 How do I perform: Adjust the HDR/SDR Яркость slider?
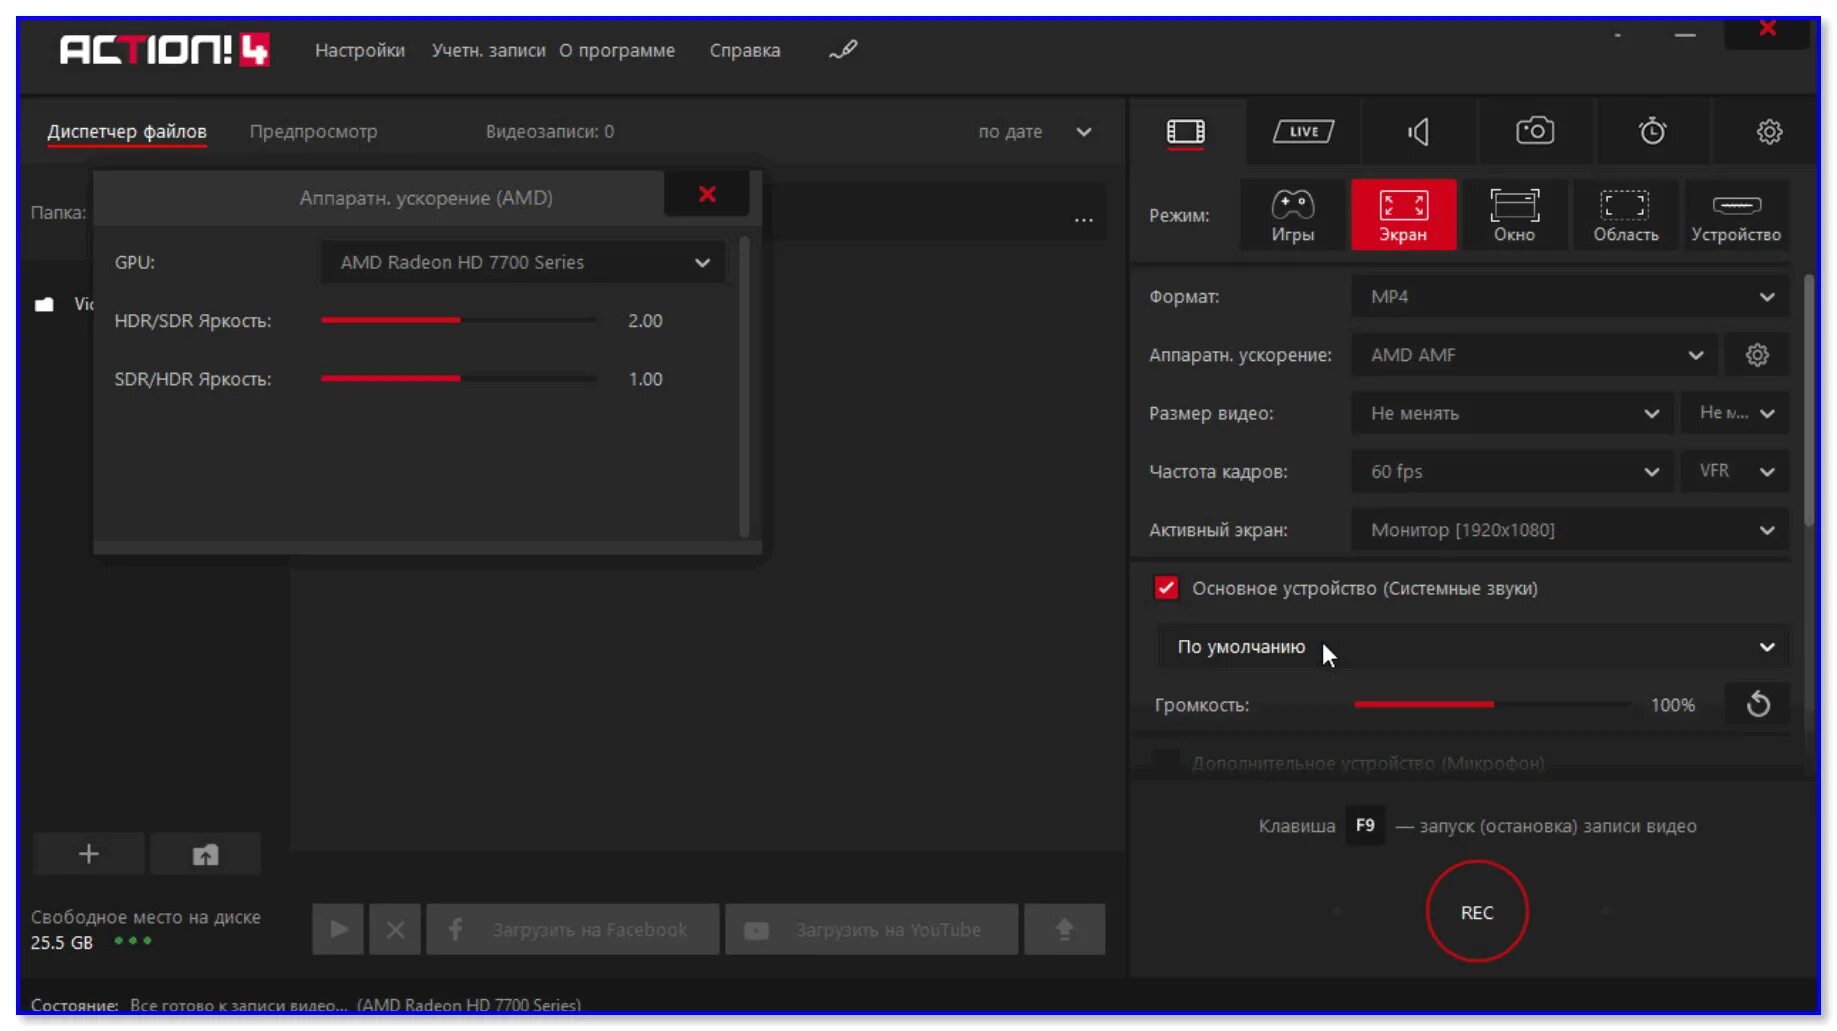[458, 320]
